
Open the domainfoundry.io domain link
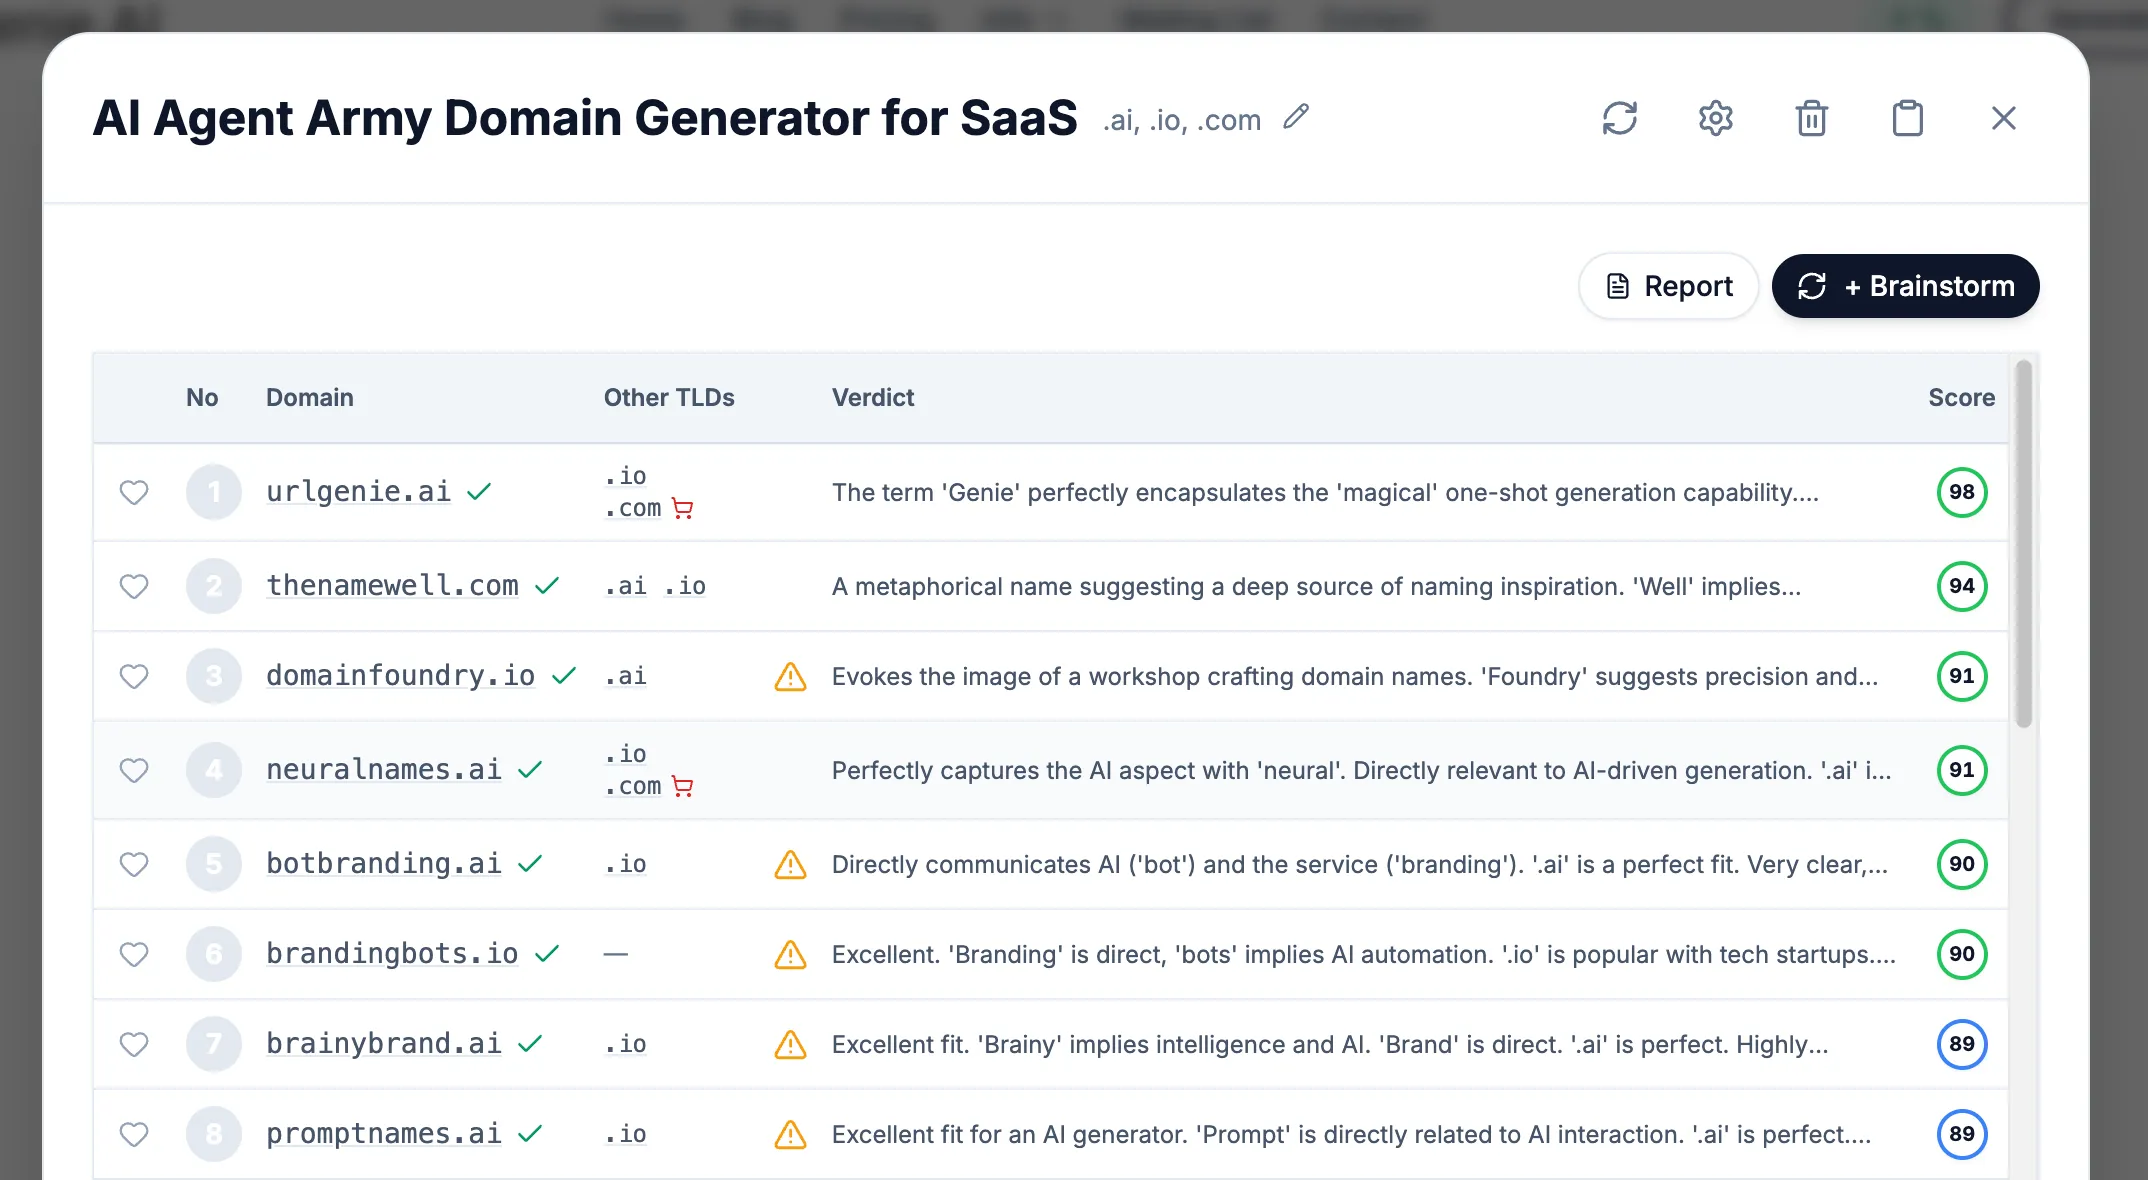pos(400,676)
